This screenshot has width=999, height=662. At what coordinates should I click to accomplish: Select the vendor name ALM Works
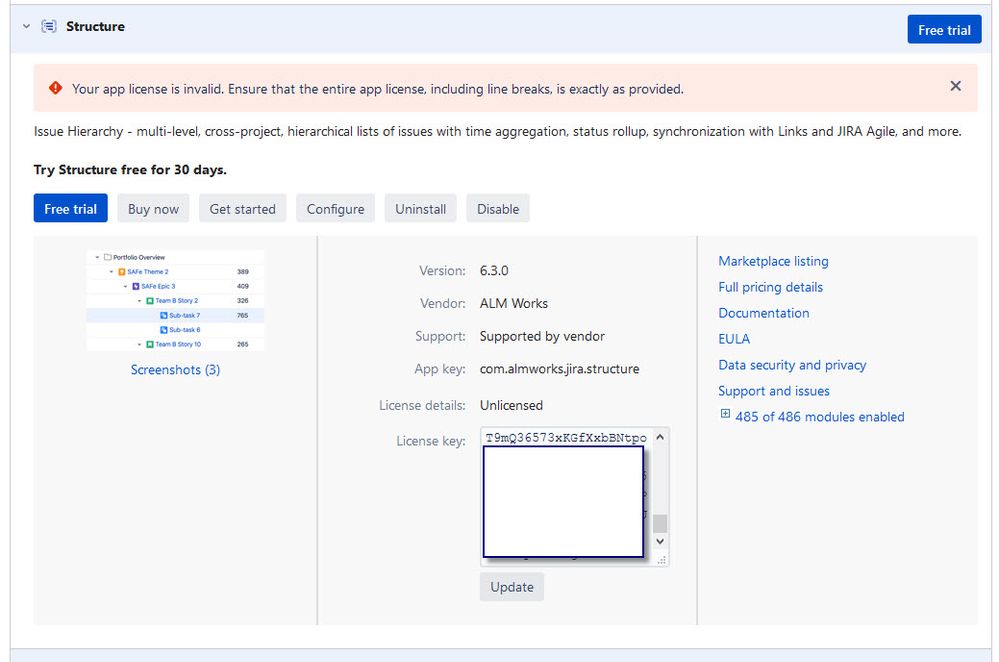(x=514, y=303)
